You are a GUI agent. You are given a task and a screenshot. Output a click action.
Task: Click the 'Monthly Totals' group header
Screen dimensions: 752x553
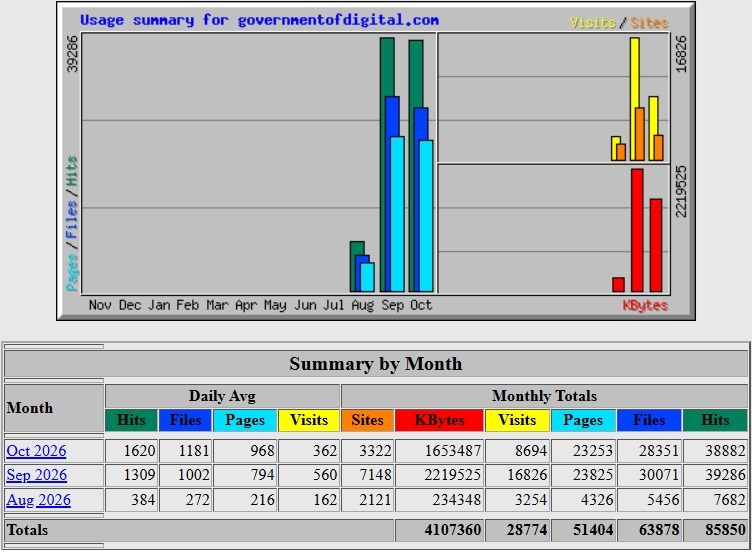544,396
